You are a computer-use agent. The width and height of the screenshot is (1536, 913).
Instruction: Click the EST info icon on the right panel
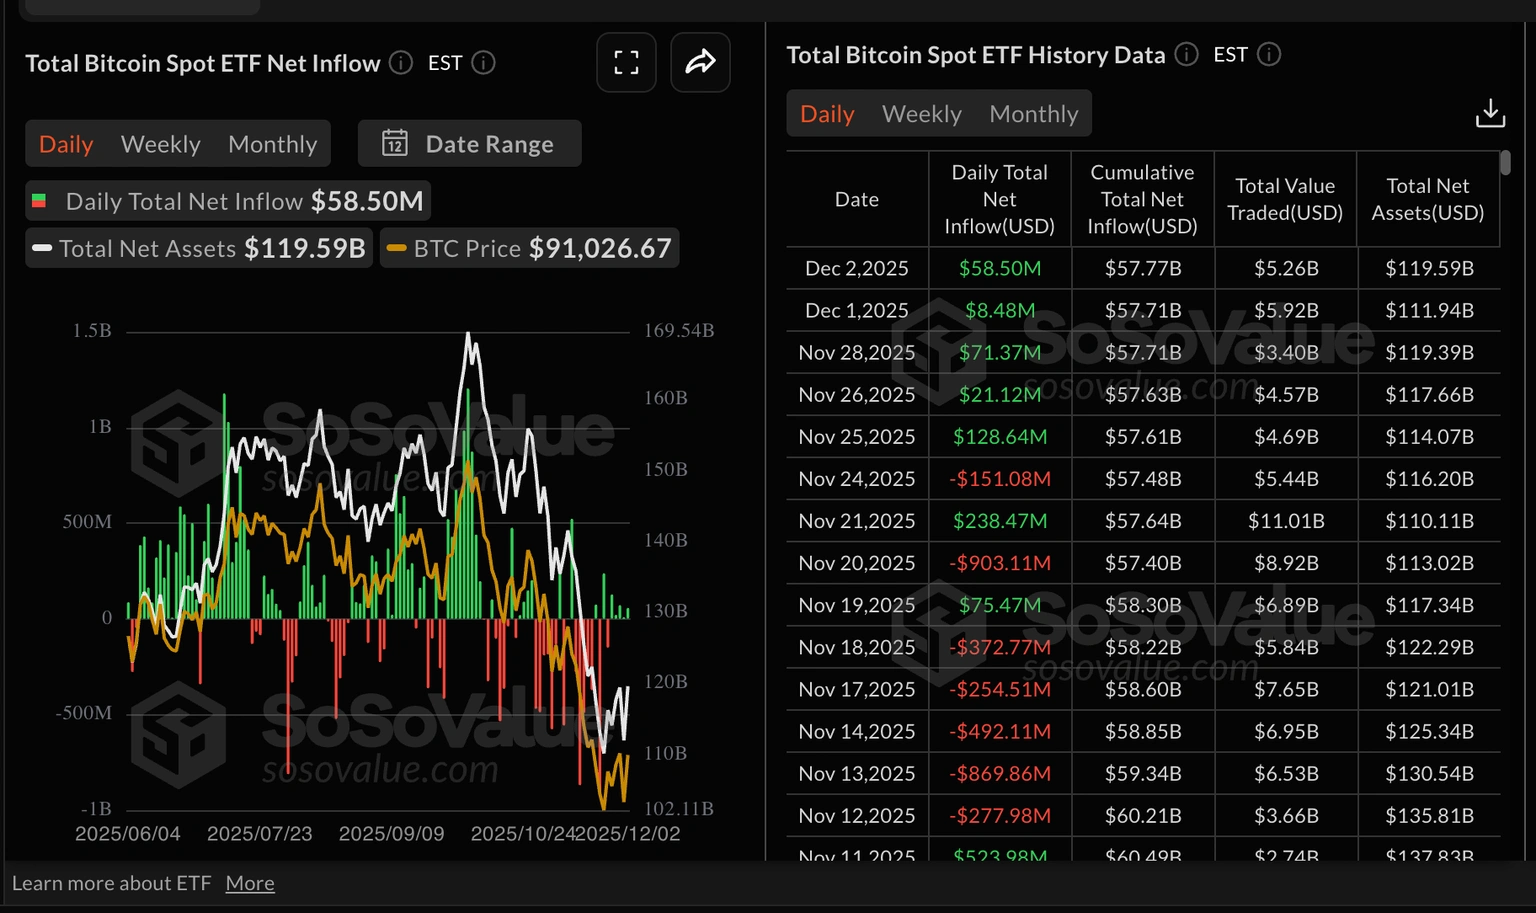pos(1268,55)
